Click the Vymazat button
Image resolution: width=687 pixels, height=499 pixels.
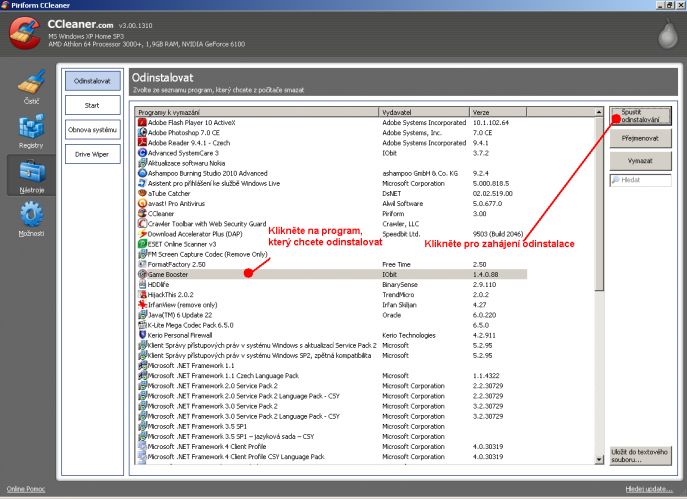[x=640, y=161]
